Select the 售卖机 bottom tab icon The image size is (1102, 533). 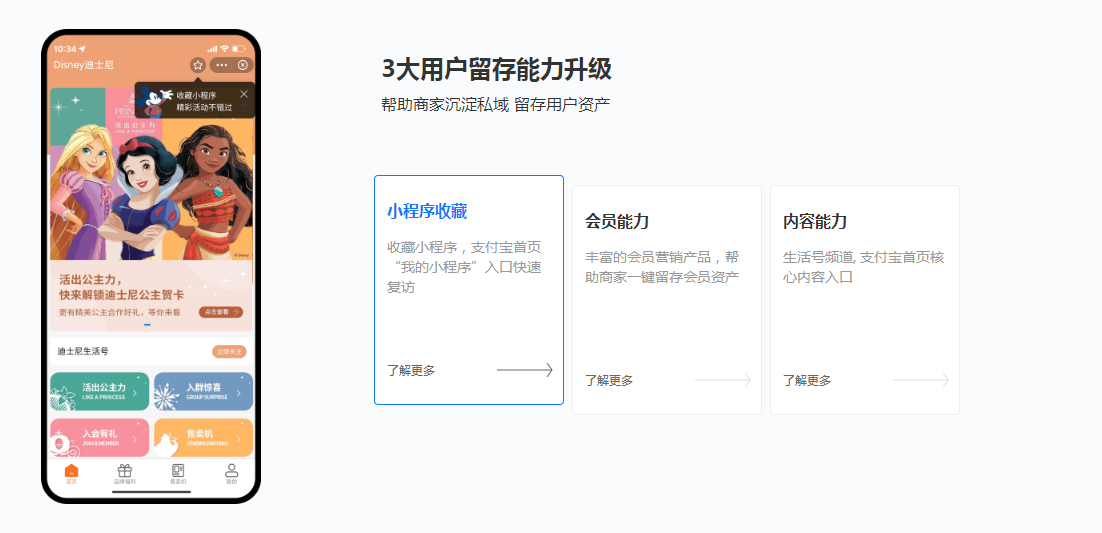point(178,471)
